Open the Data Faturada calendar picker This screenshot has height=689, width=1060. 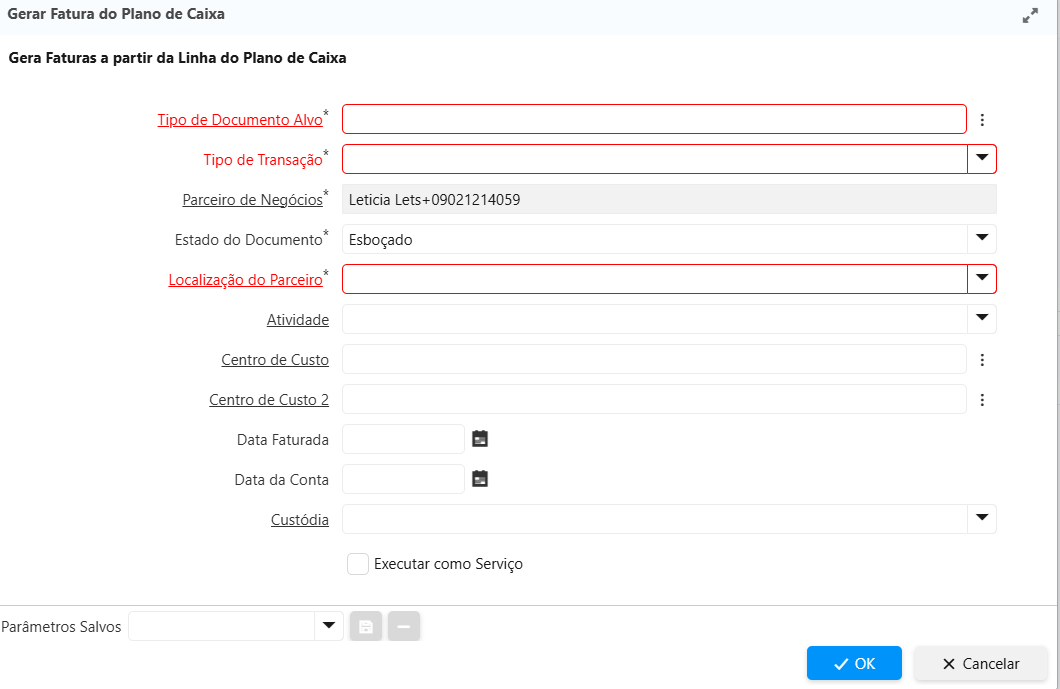coord(480,439)
